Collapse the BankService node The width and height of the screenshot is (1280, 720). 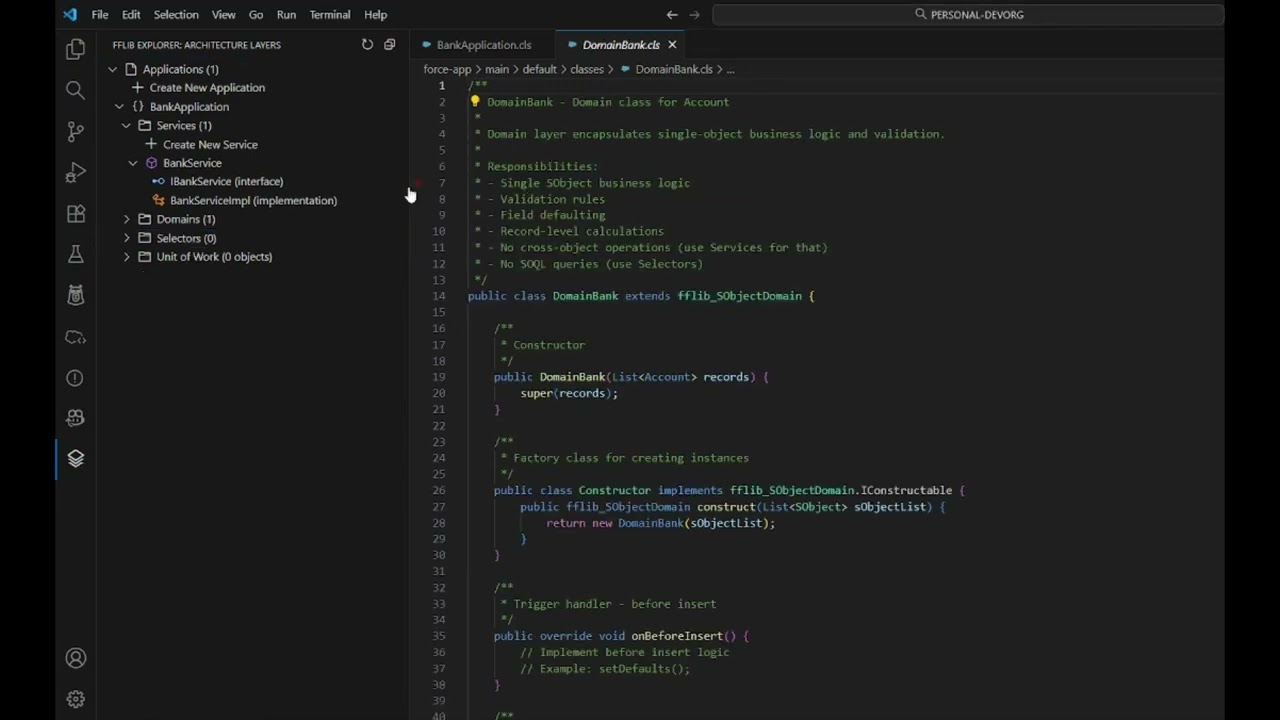133,163
